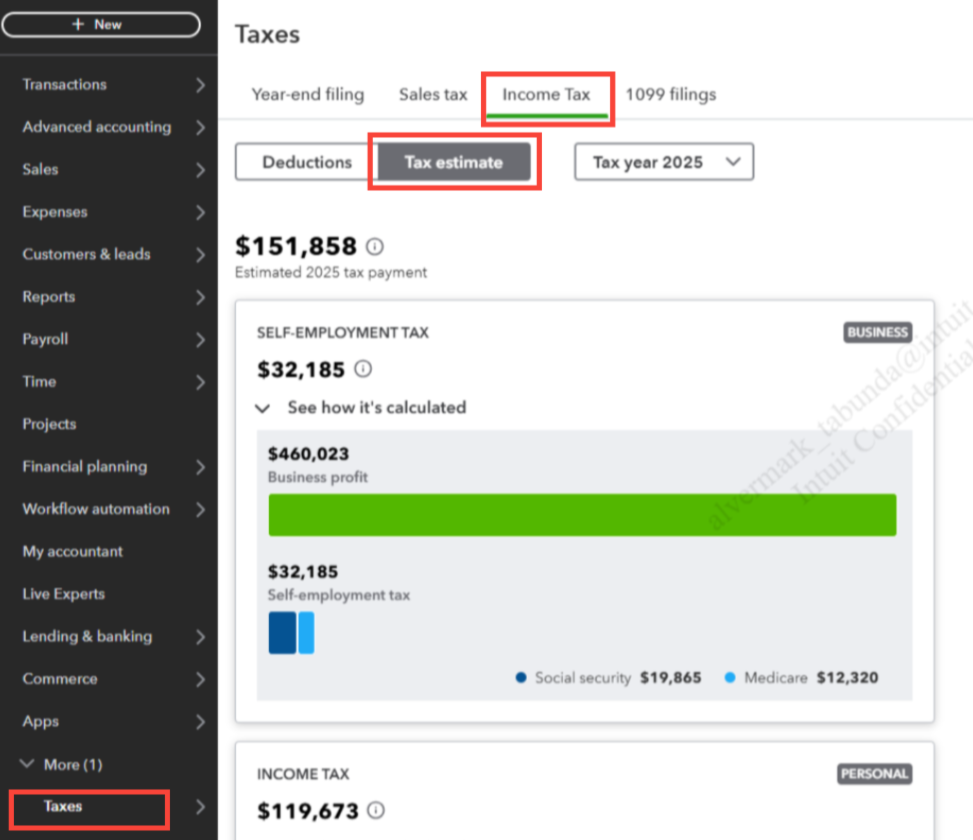Screen dimensions: 973x840
Task: Open Commerce in the sidebar
Action: point(60,679)
